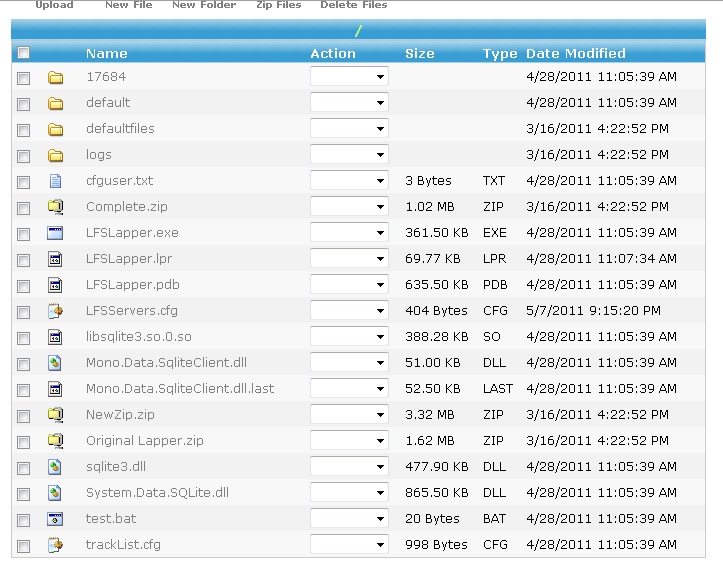Click the logs folder icon

coord(55,155)
